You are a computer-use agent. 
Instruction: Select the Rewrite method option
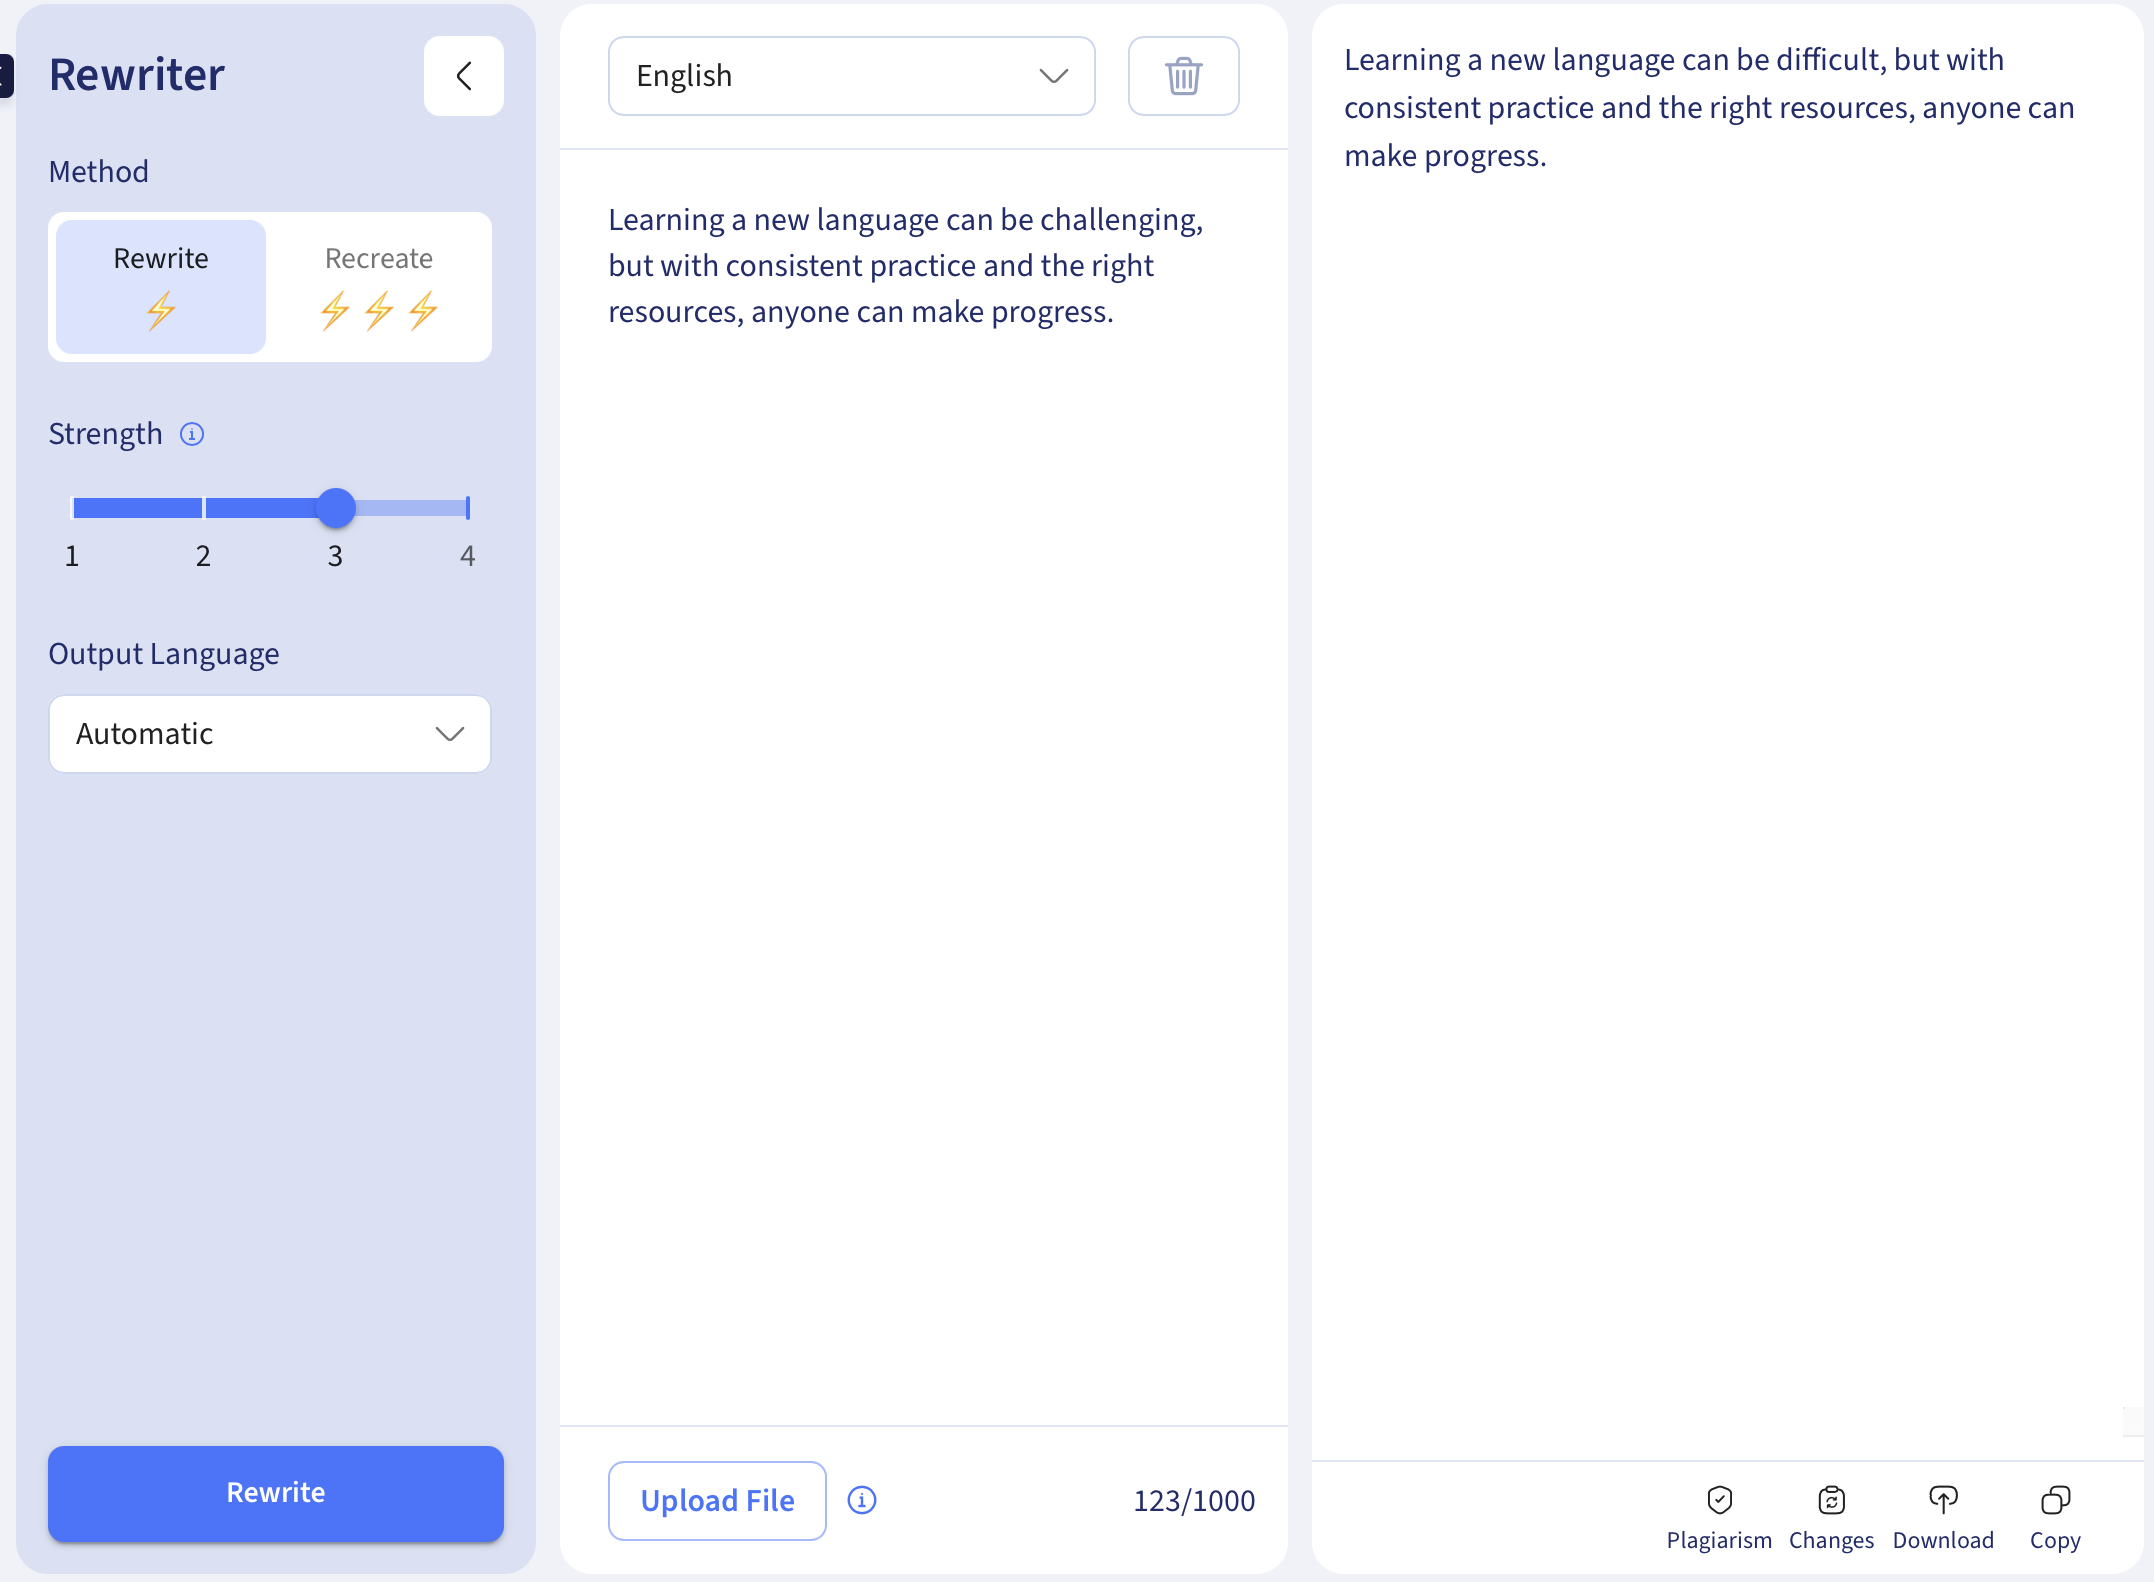[x=161, y=286]
